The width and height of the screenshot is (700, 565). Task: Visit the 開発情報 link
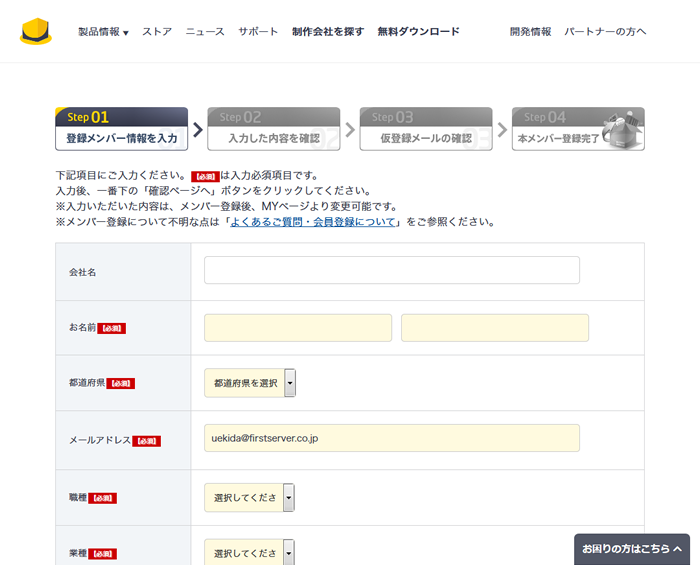(530, 32)
